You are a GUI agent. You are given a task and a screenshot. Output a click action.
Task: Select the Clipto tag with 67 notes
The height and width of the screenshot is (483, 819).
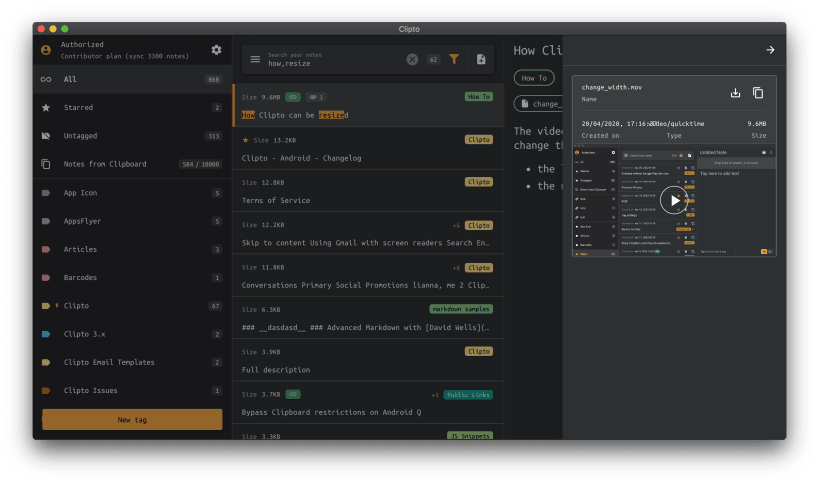point(133,306)
